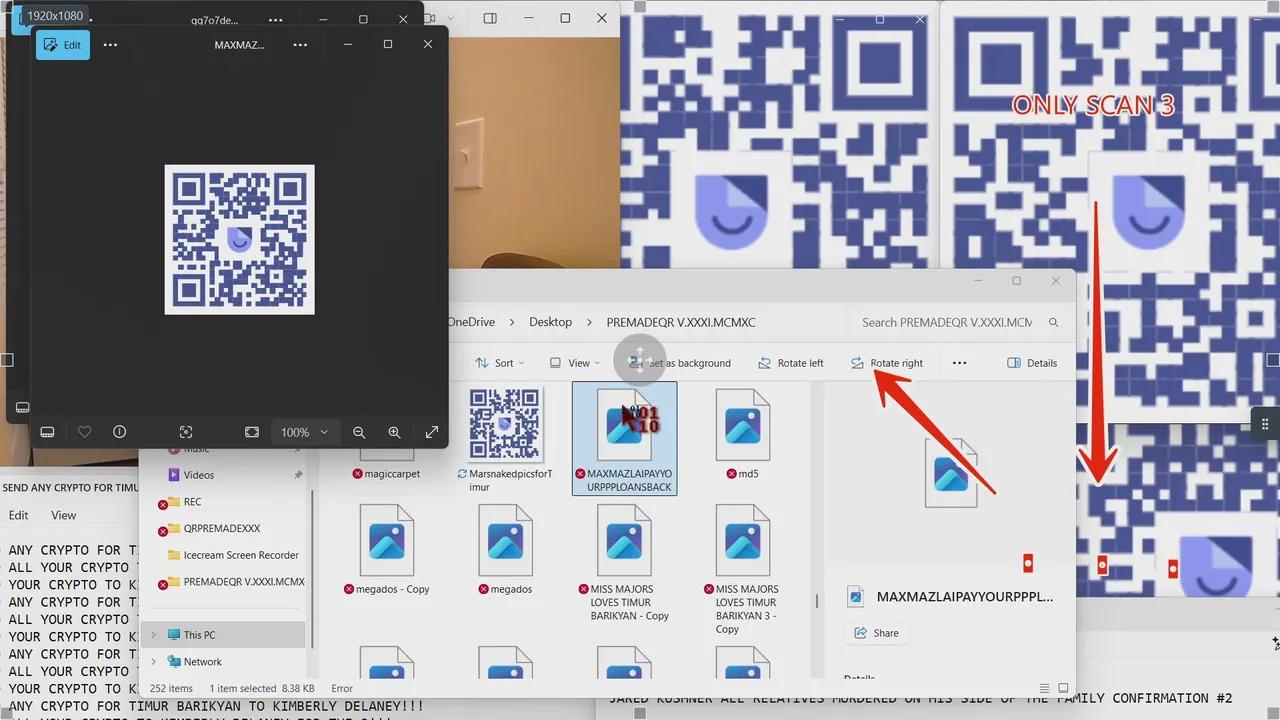Open the View dropdown in File Explorer
The width and height of the screenshot is (1280, 720).
574,363
